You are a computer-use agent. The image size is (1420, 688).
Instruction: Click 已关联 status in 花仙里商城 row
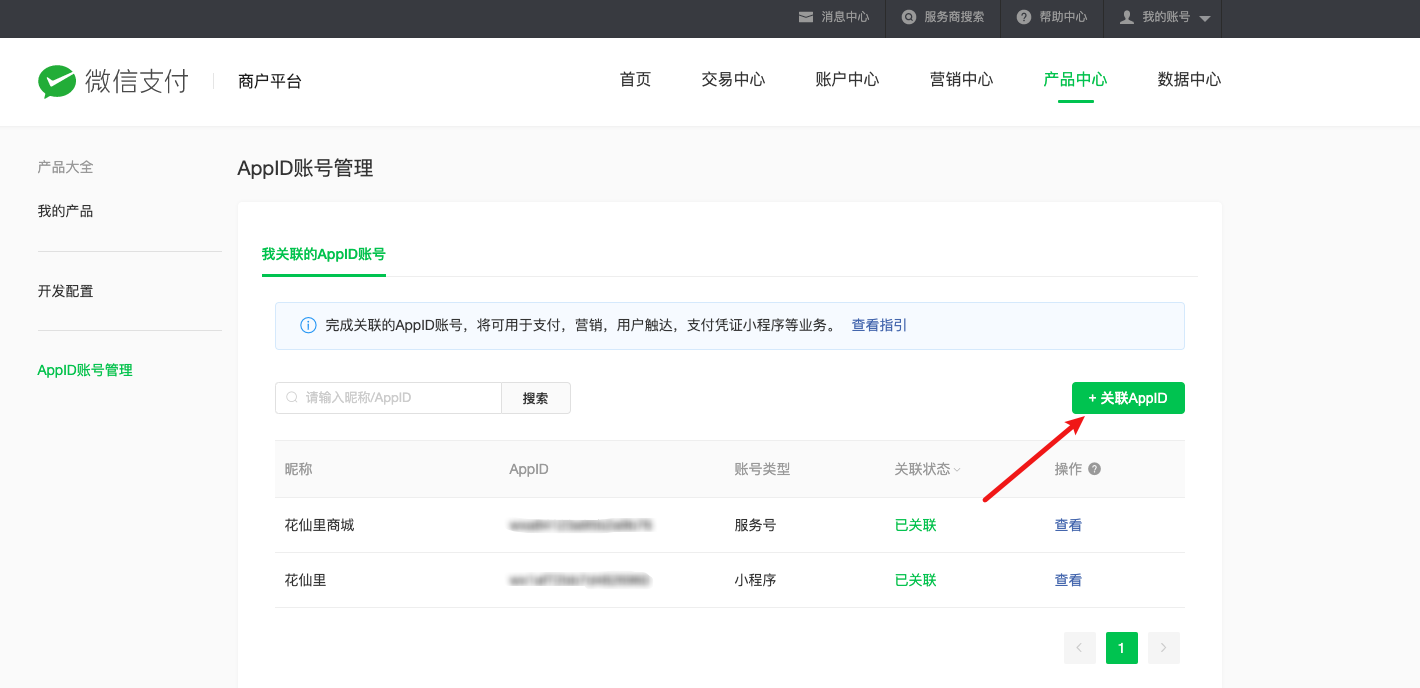point(916,525)
